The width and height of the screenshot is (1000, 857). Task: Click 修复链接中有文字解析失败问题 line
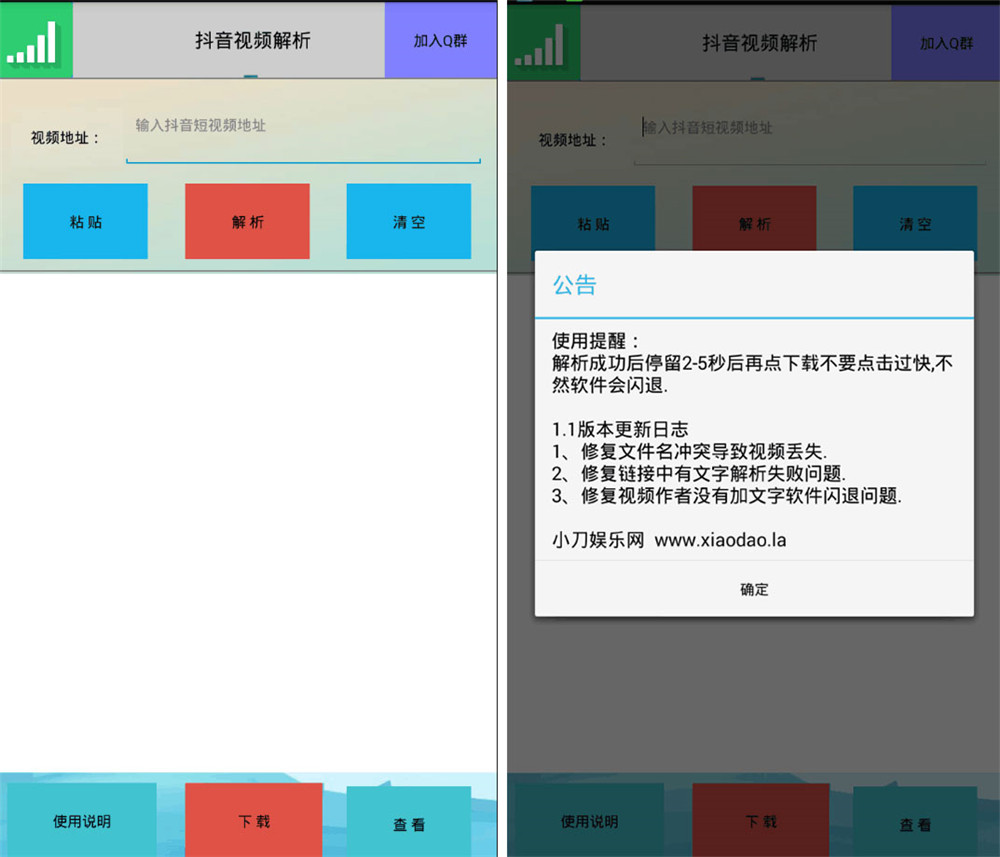(x=699, y=473)
